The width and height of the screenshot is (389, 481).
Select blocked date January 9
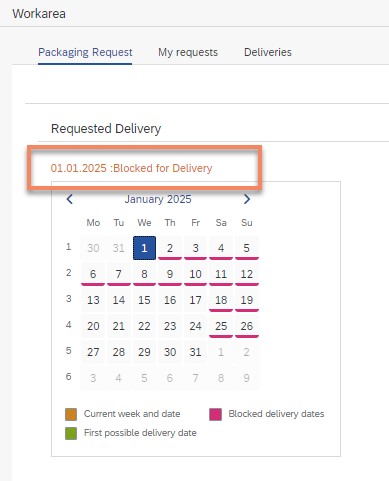170,274
